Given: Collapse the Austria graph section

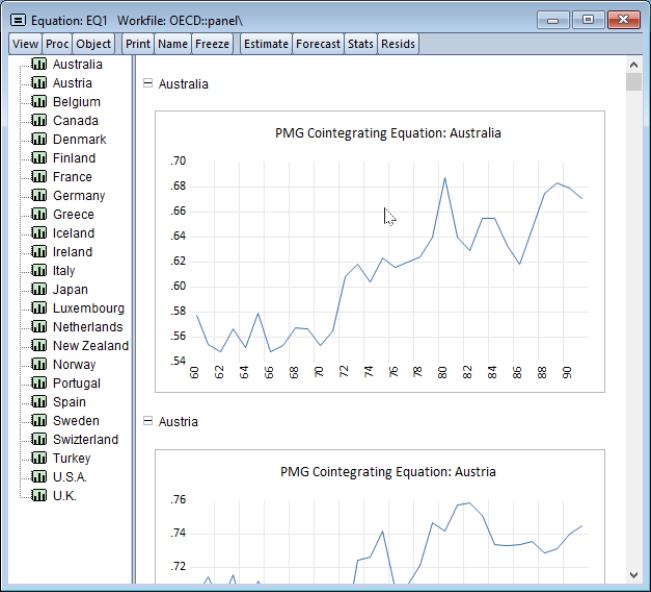Looking at the screenshot, I should pos(148,421).
